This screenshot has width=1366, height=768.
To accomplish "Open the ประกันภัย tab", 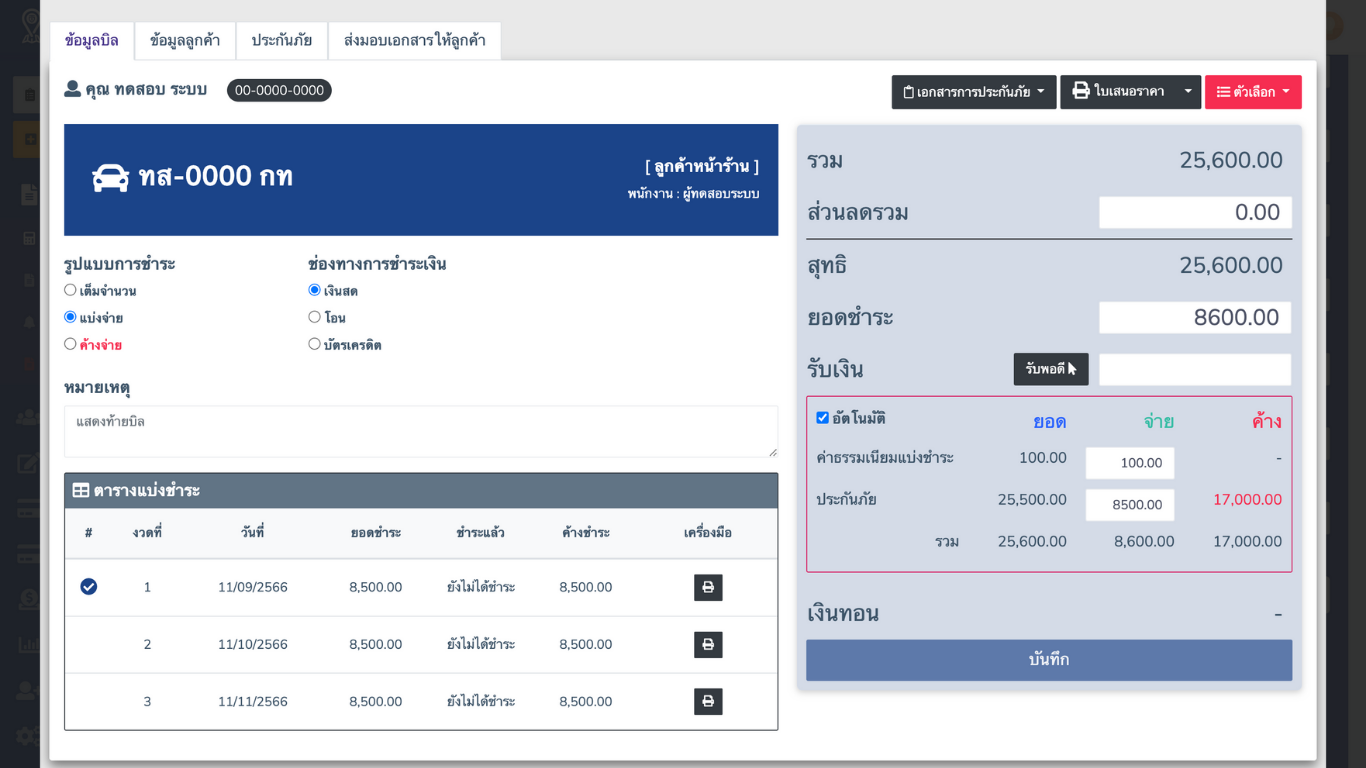I will (282, 41).
